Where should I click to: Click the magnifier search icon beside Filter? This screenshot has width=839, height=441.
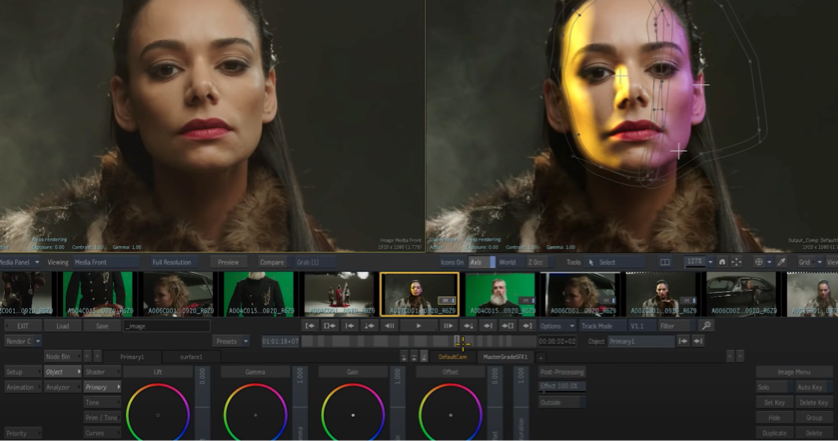[x=706, y=326]
